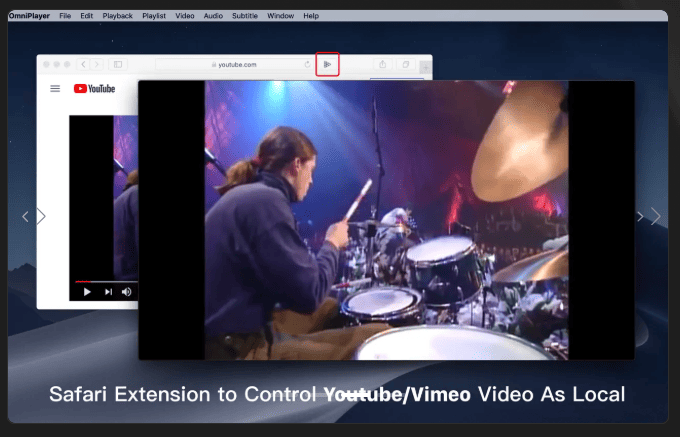This screenshot has width=680, height=437.
Task: Open the Safari share button
Action: click(x=382, y=64)
